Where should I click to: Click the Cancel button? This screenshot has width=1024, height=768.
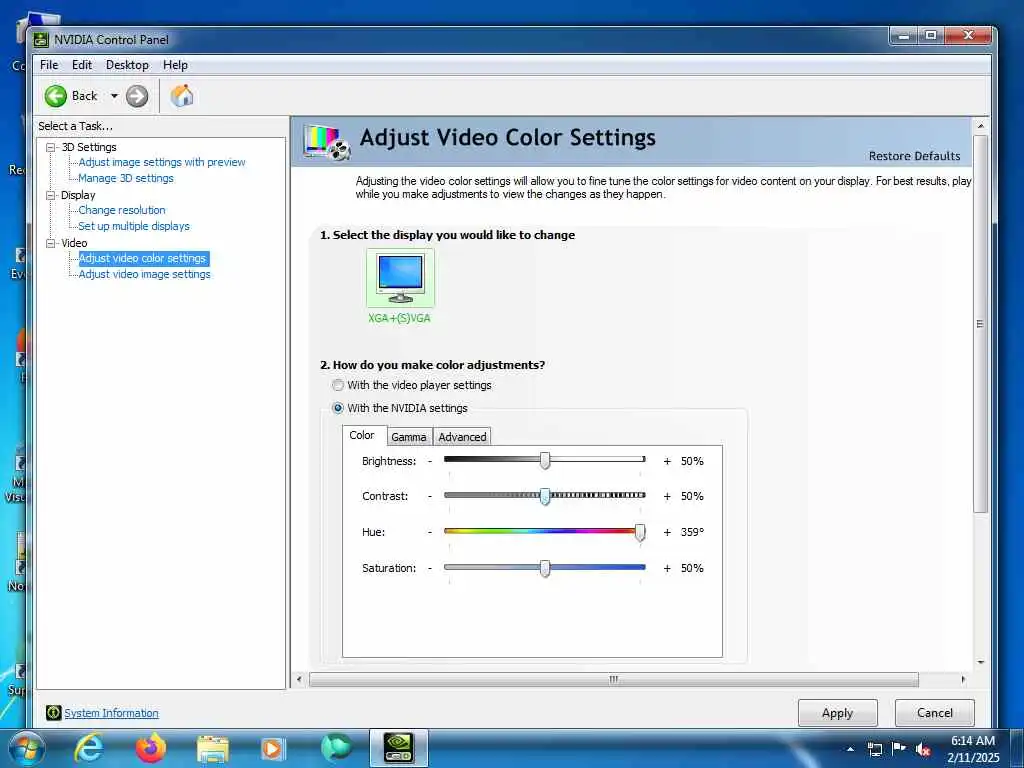935,713
